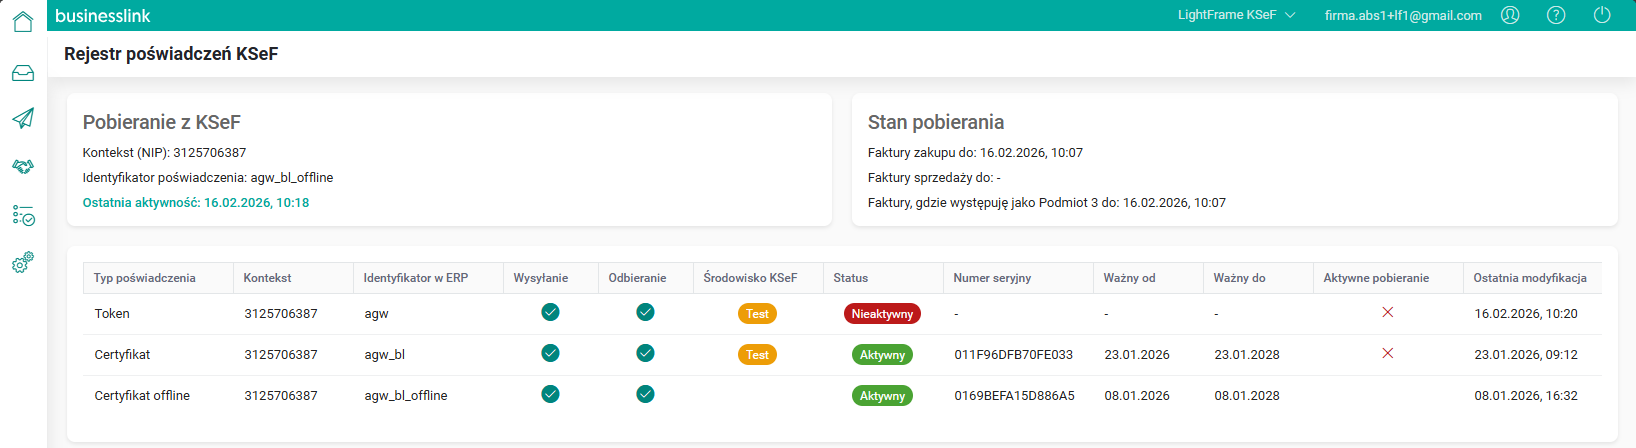Click Odbieranie checkmark in Token row
1636x448 pixels.
pos(645,312)
